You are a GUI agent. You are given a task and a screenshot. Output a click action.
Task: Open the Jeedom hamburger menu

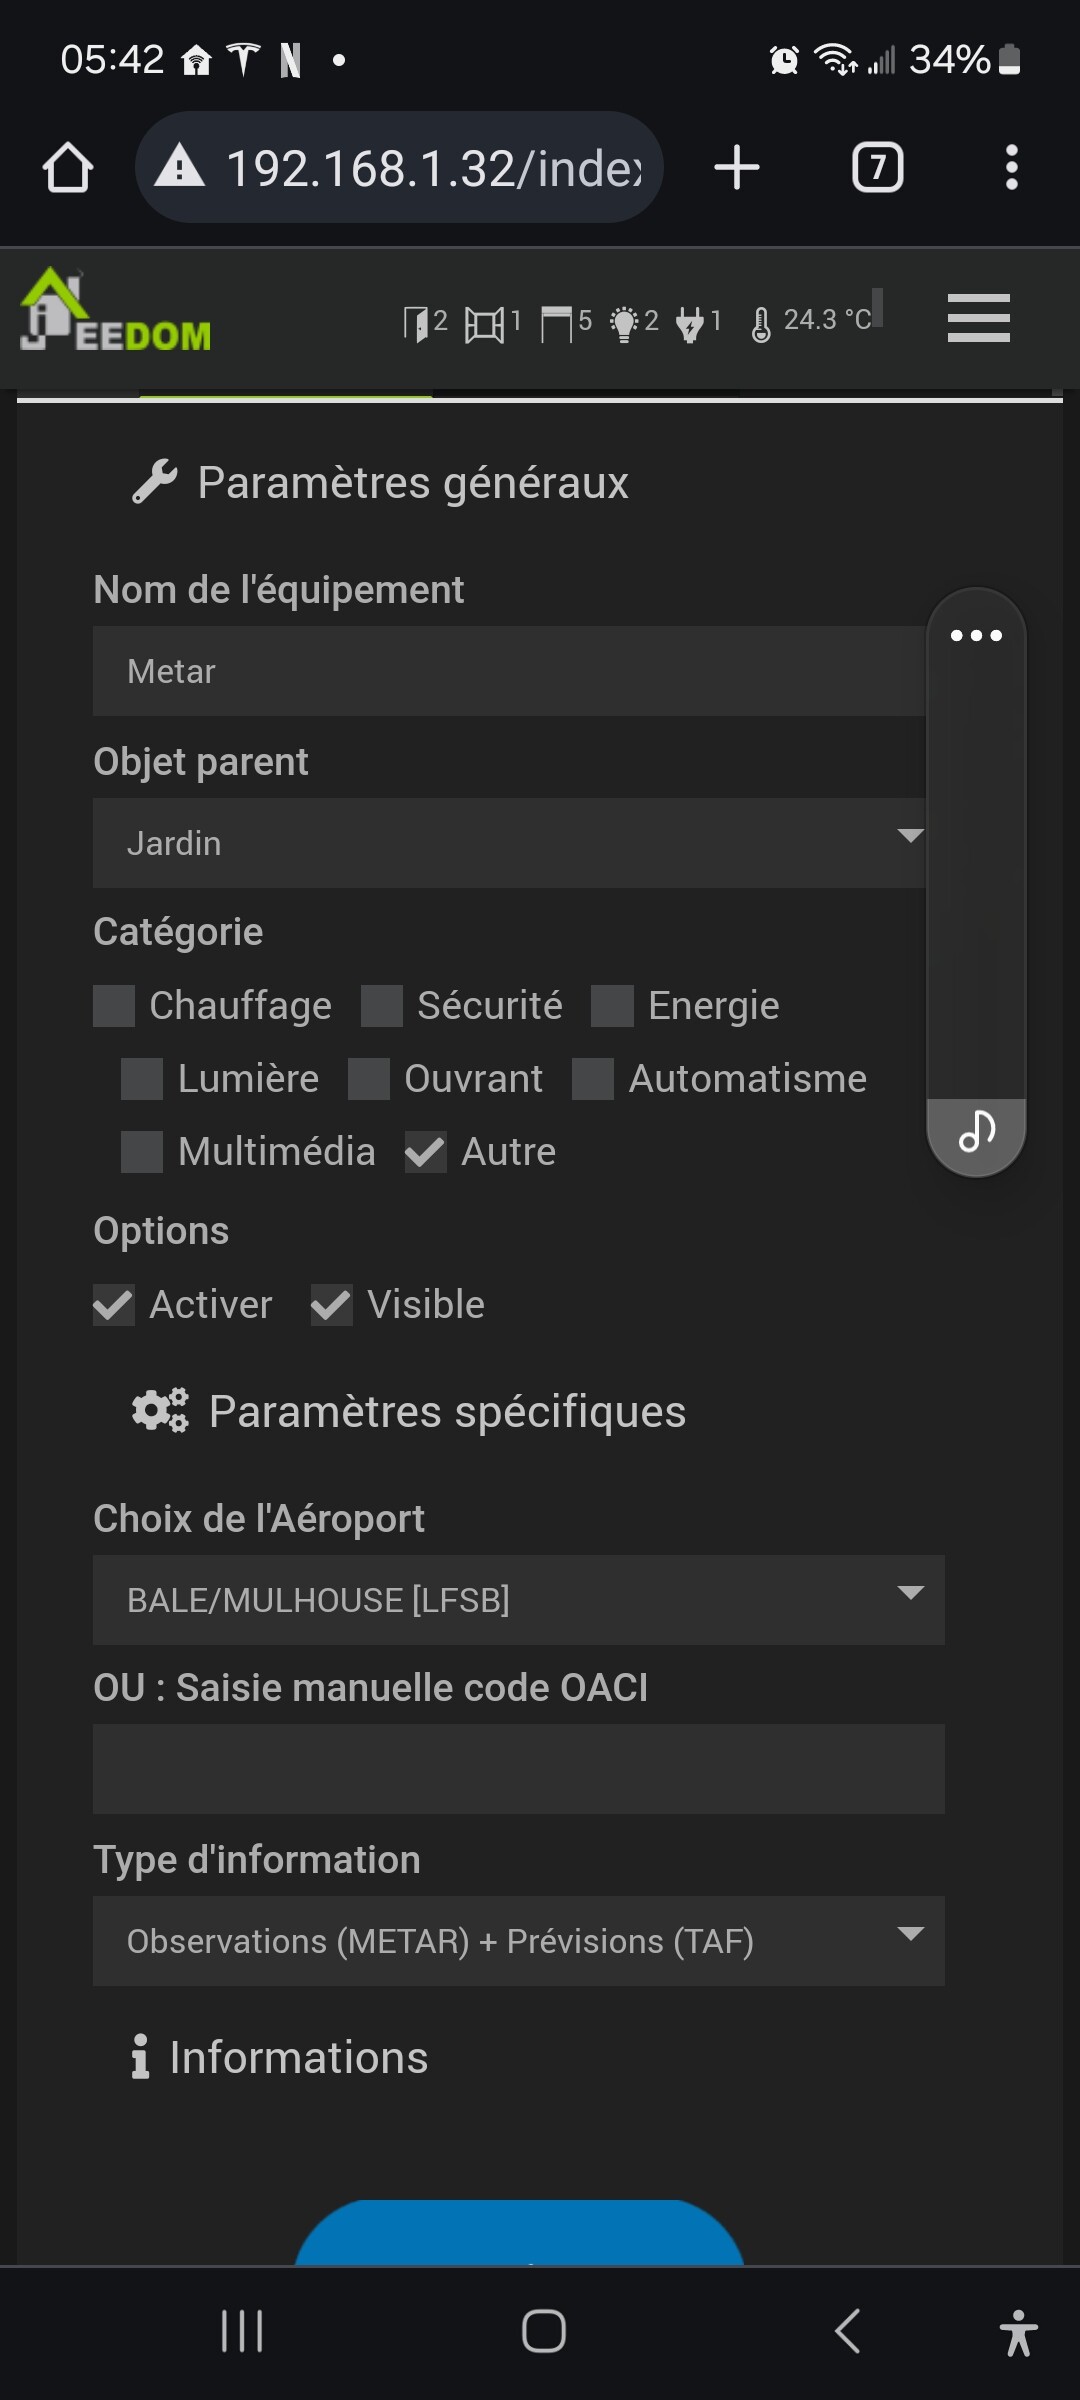pyautogui.click(x=978, y=318)
